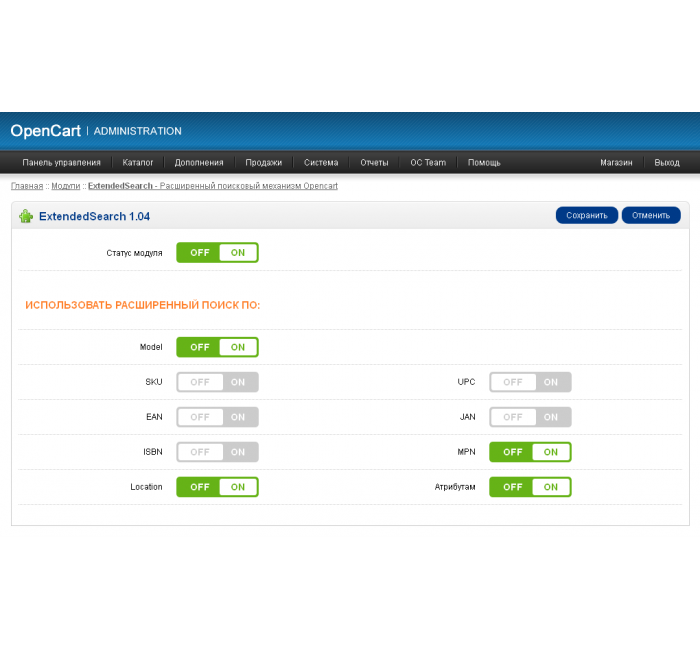
Task: Click the Статус модуля label
Action: [x=134, y=253]
